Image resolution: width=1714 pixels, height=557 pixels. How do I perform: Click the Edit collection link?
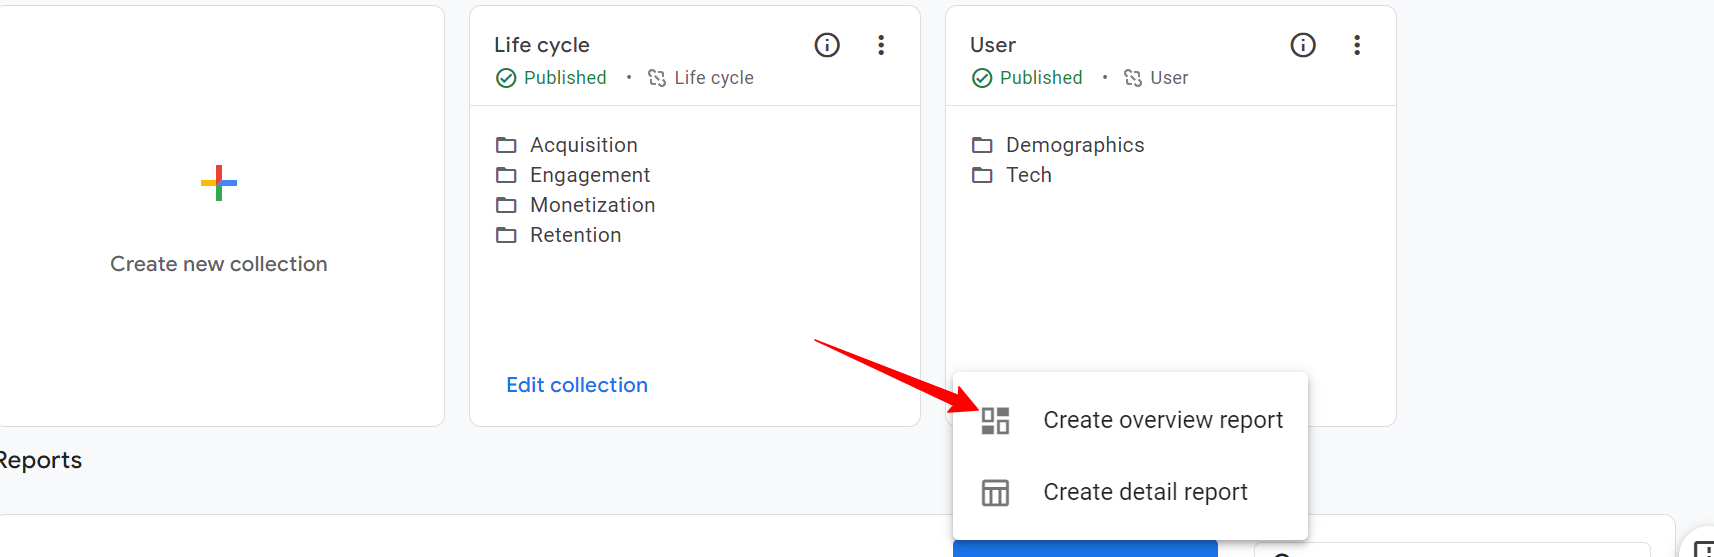[x=577, y=385]
